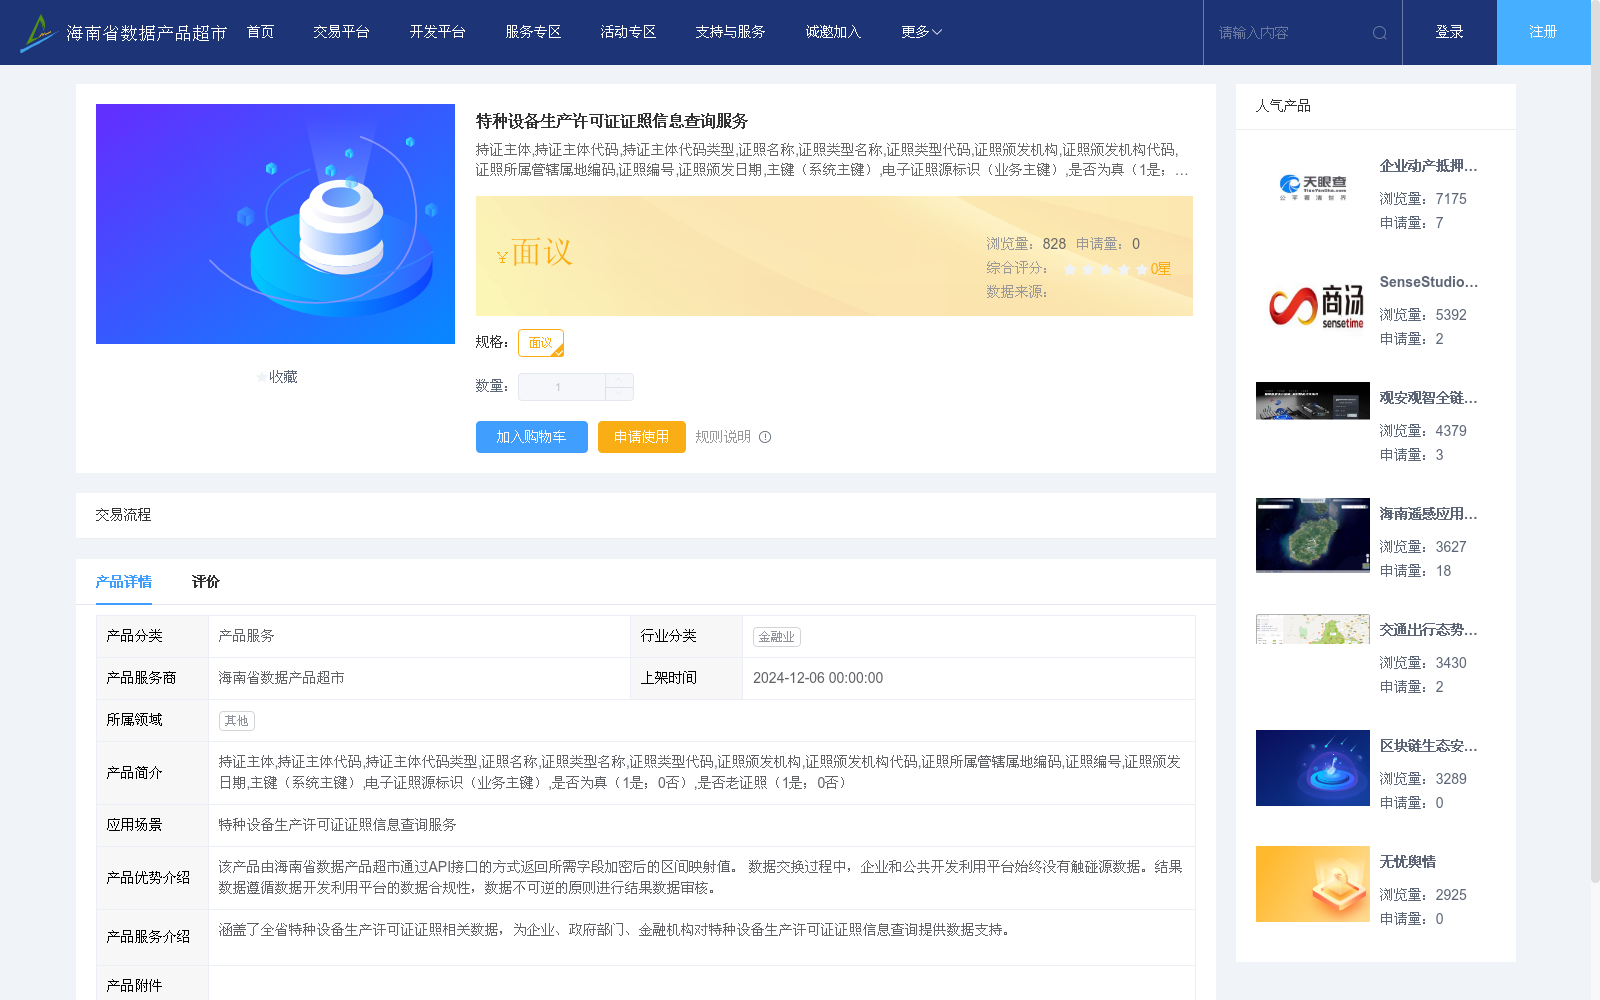Click the 交易流程 section header
The image size is (1600, 1000).
pos(123,515)
